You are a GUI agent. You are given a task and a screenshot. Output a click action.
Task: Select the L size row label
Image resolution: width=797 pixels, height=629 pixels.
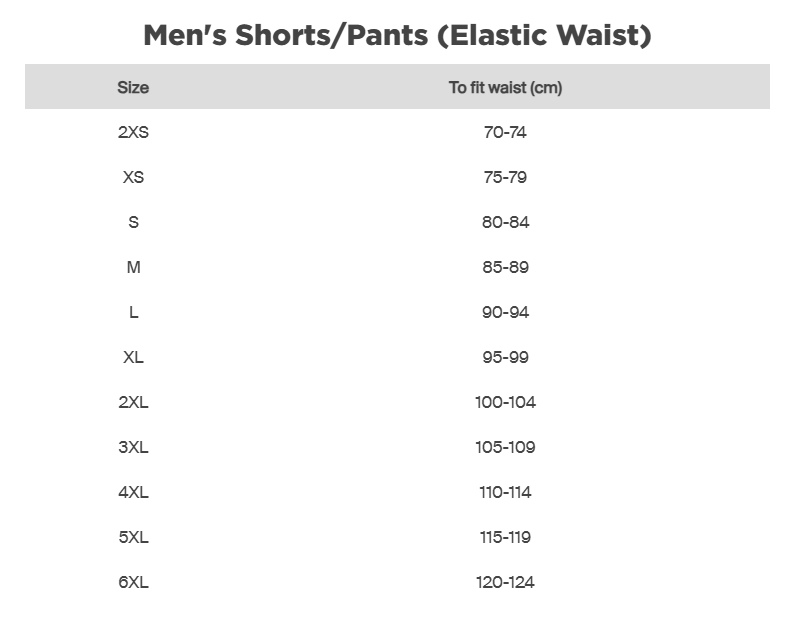pos(133,312)
